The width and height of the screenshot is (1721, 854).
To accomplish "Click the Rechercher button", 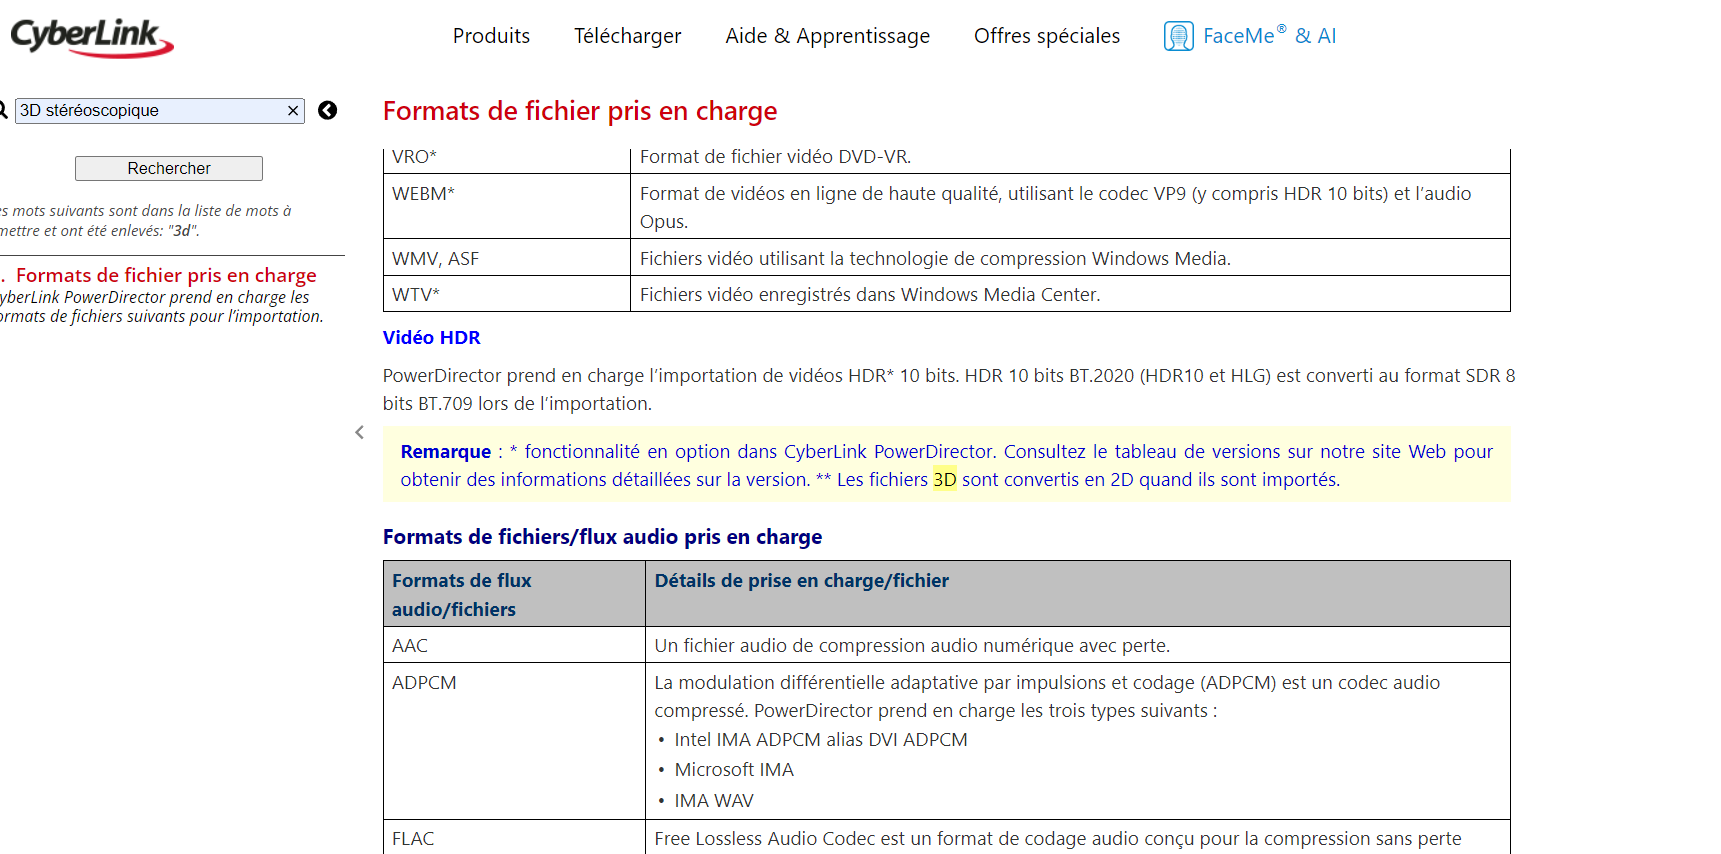I will tap(169, 168).
